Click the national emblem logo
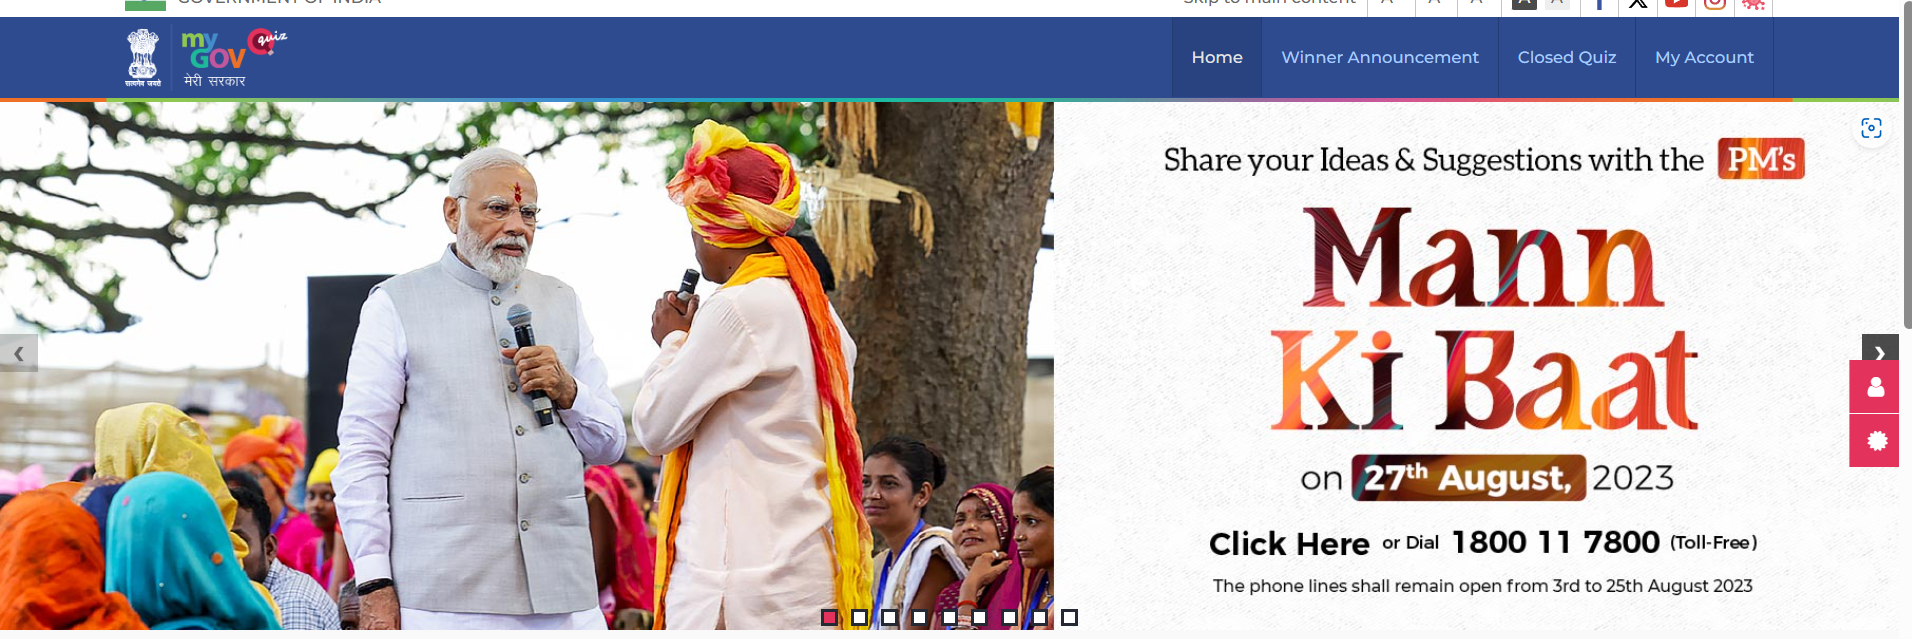The height and width of the screenshot is (639, 1912). point(142,58)
